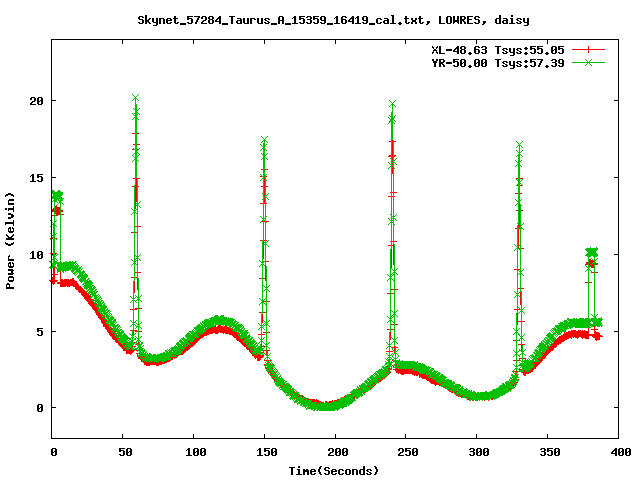Click x-axis tick label 100

point(195,452)
